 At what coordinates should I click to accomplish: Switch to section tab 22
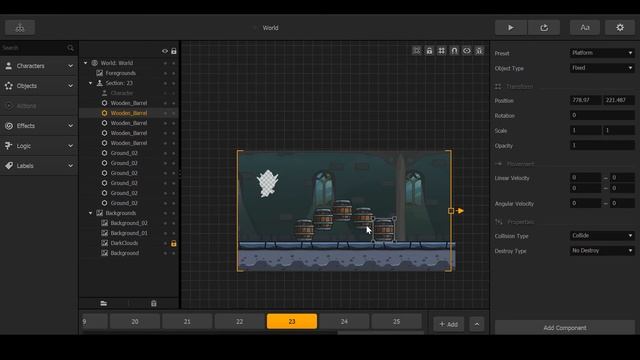239,322
